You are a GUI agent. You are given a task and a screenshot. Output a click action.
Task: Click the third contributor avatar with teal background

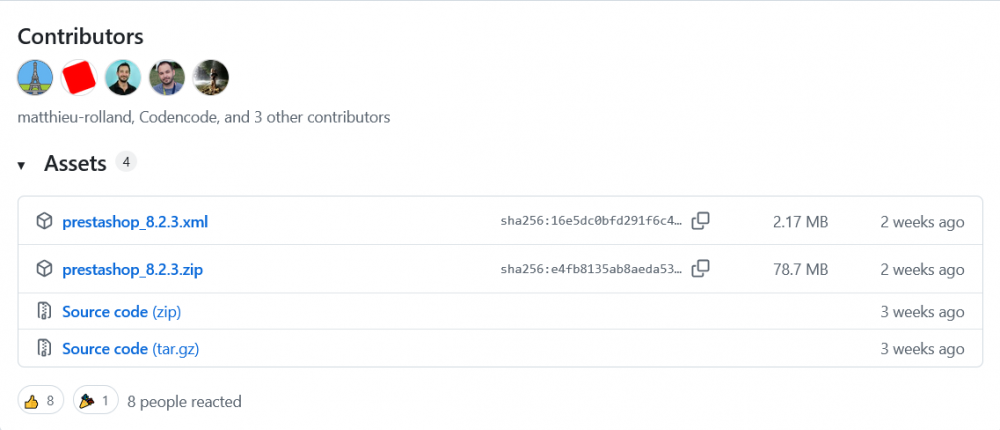point(123,77)
